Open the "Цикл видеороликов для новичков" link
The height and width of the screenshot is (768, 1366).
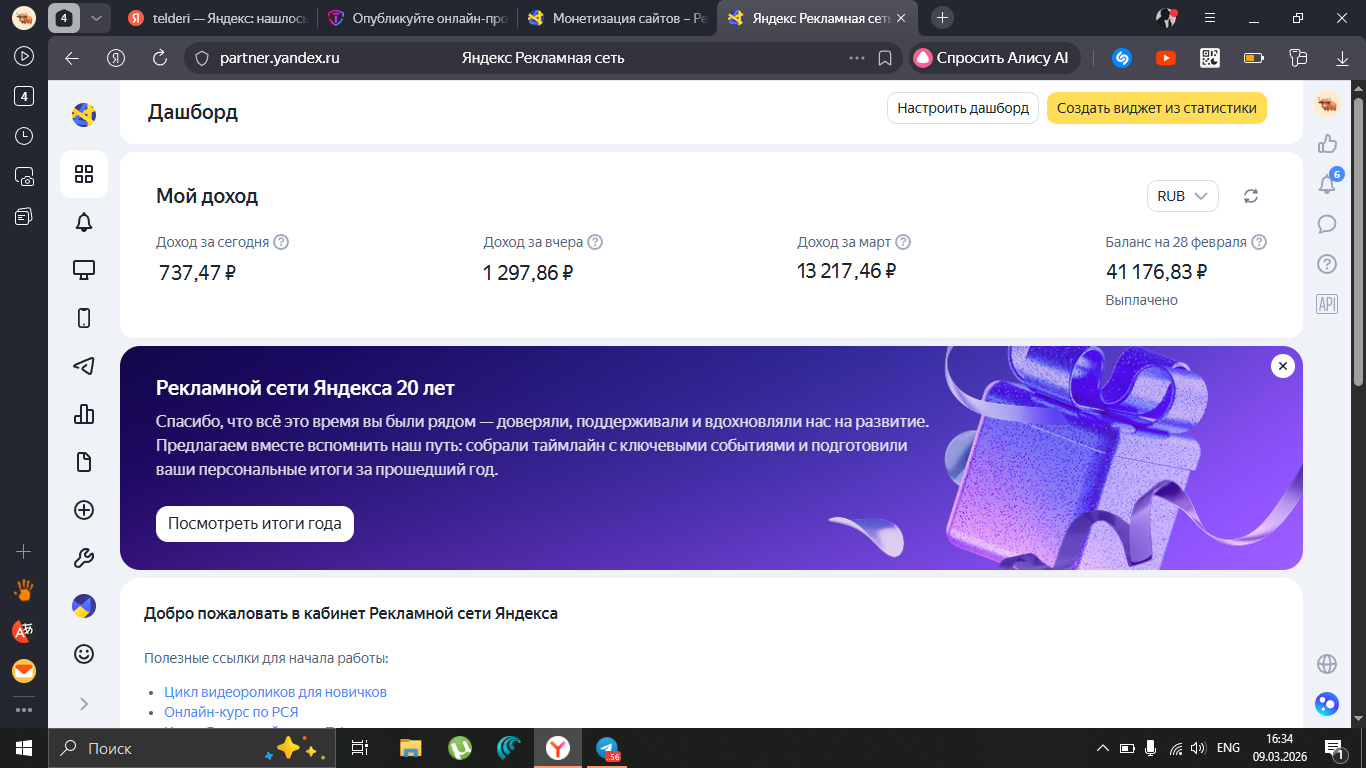pyautogui.click(x=275, y=692)
